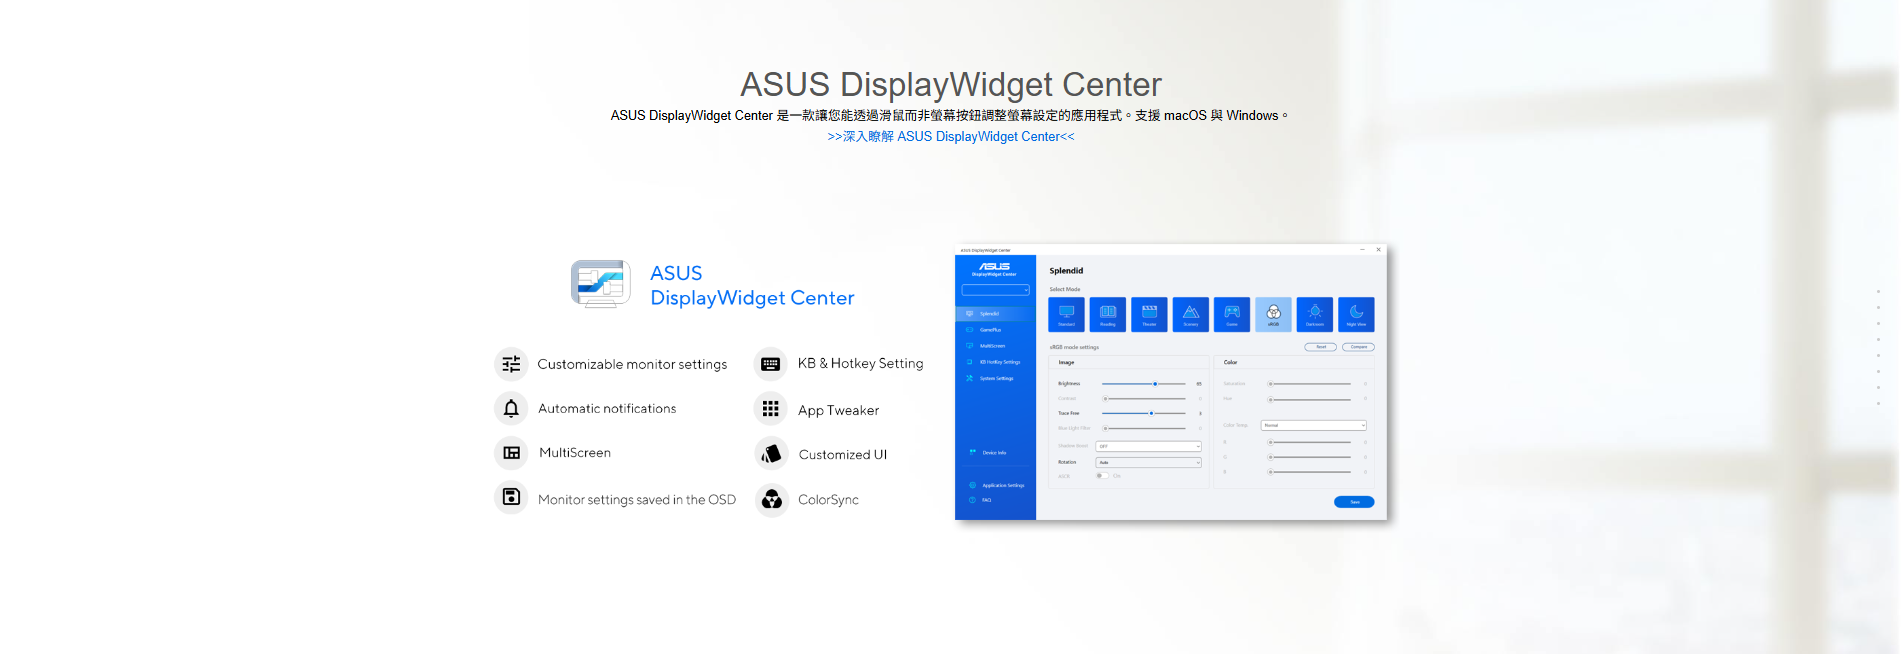Image resolution: width=1901 pixels, height=654 pixels.
Task: Select the Standard mode tile
Action: tap(1066, 314)
